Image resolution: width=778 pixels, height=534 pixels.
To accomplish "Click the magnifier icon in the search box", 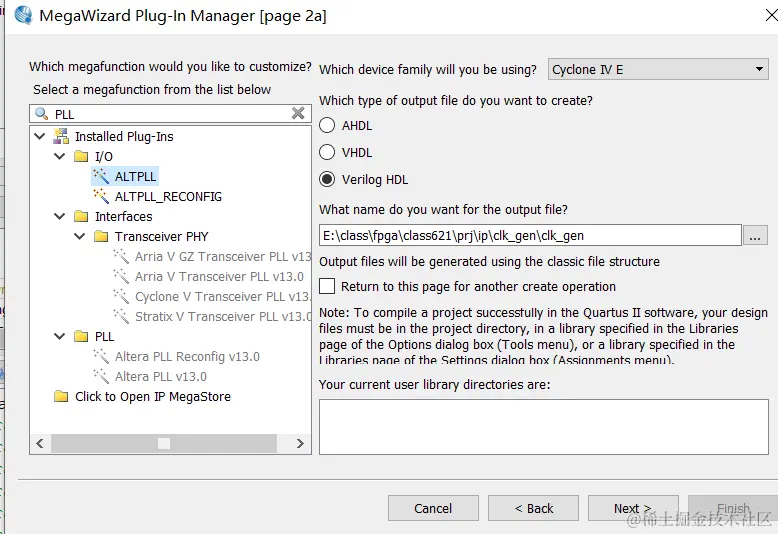I will [x=42, y=114].
